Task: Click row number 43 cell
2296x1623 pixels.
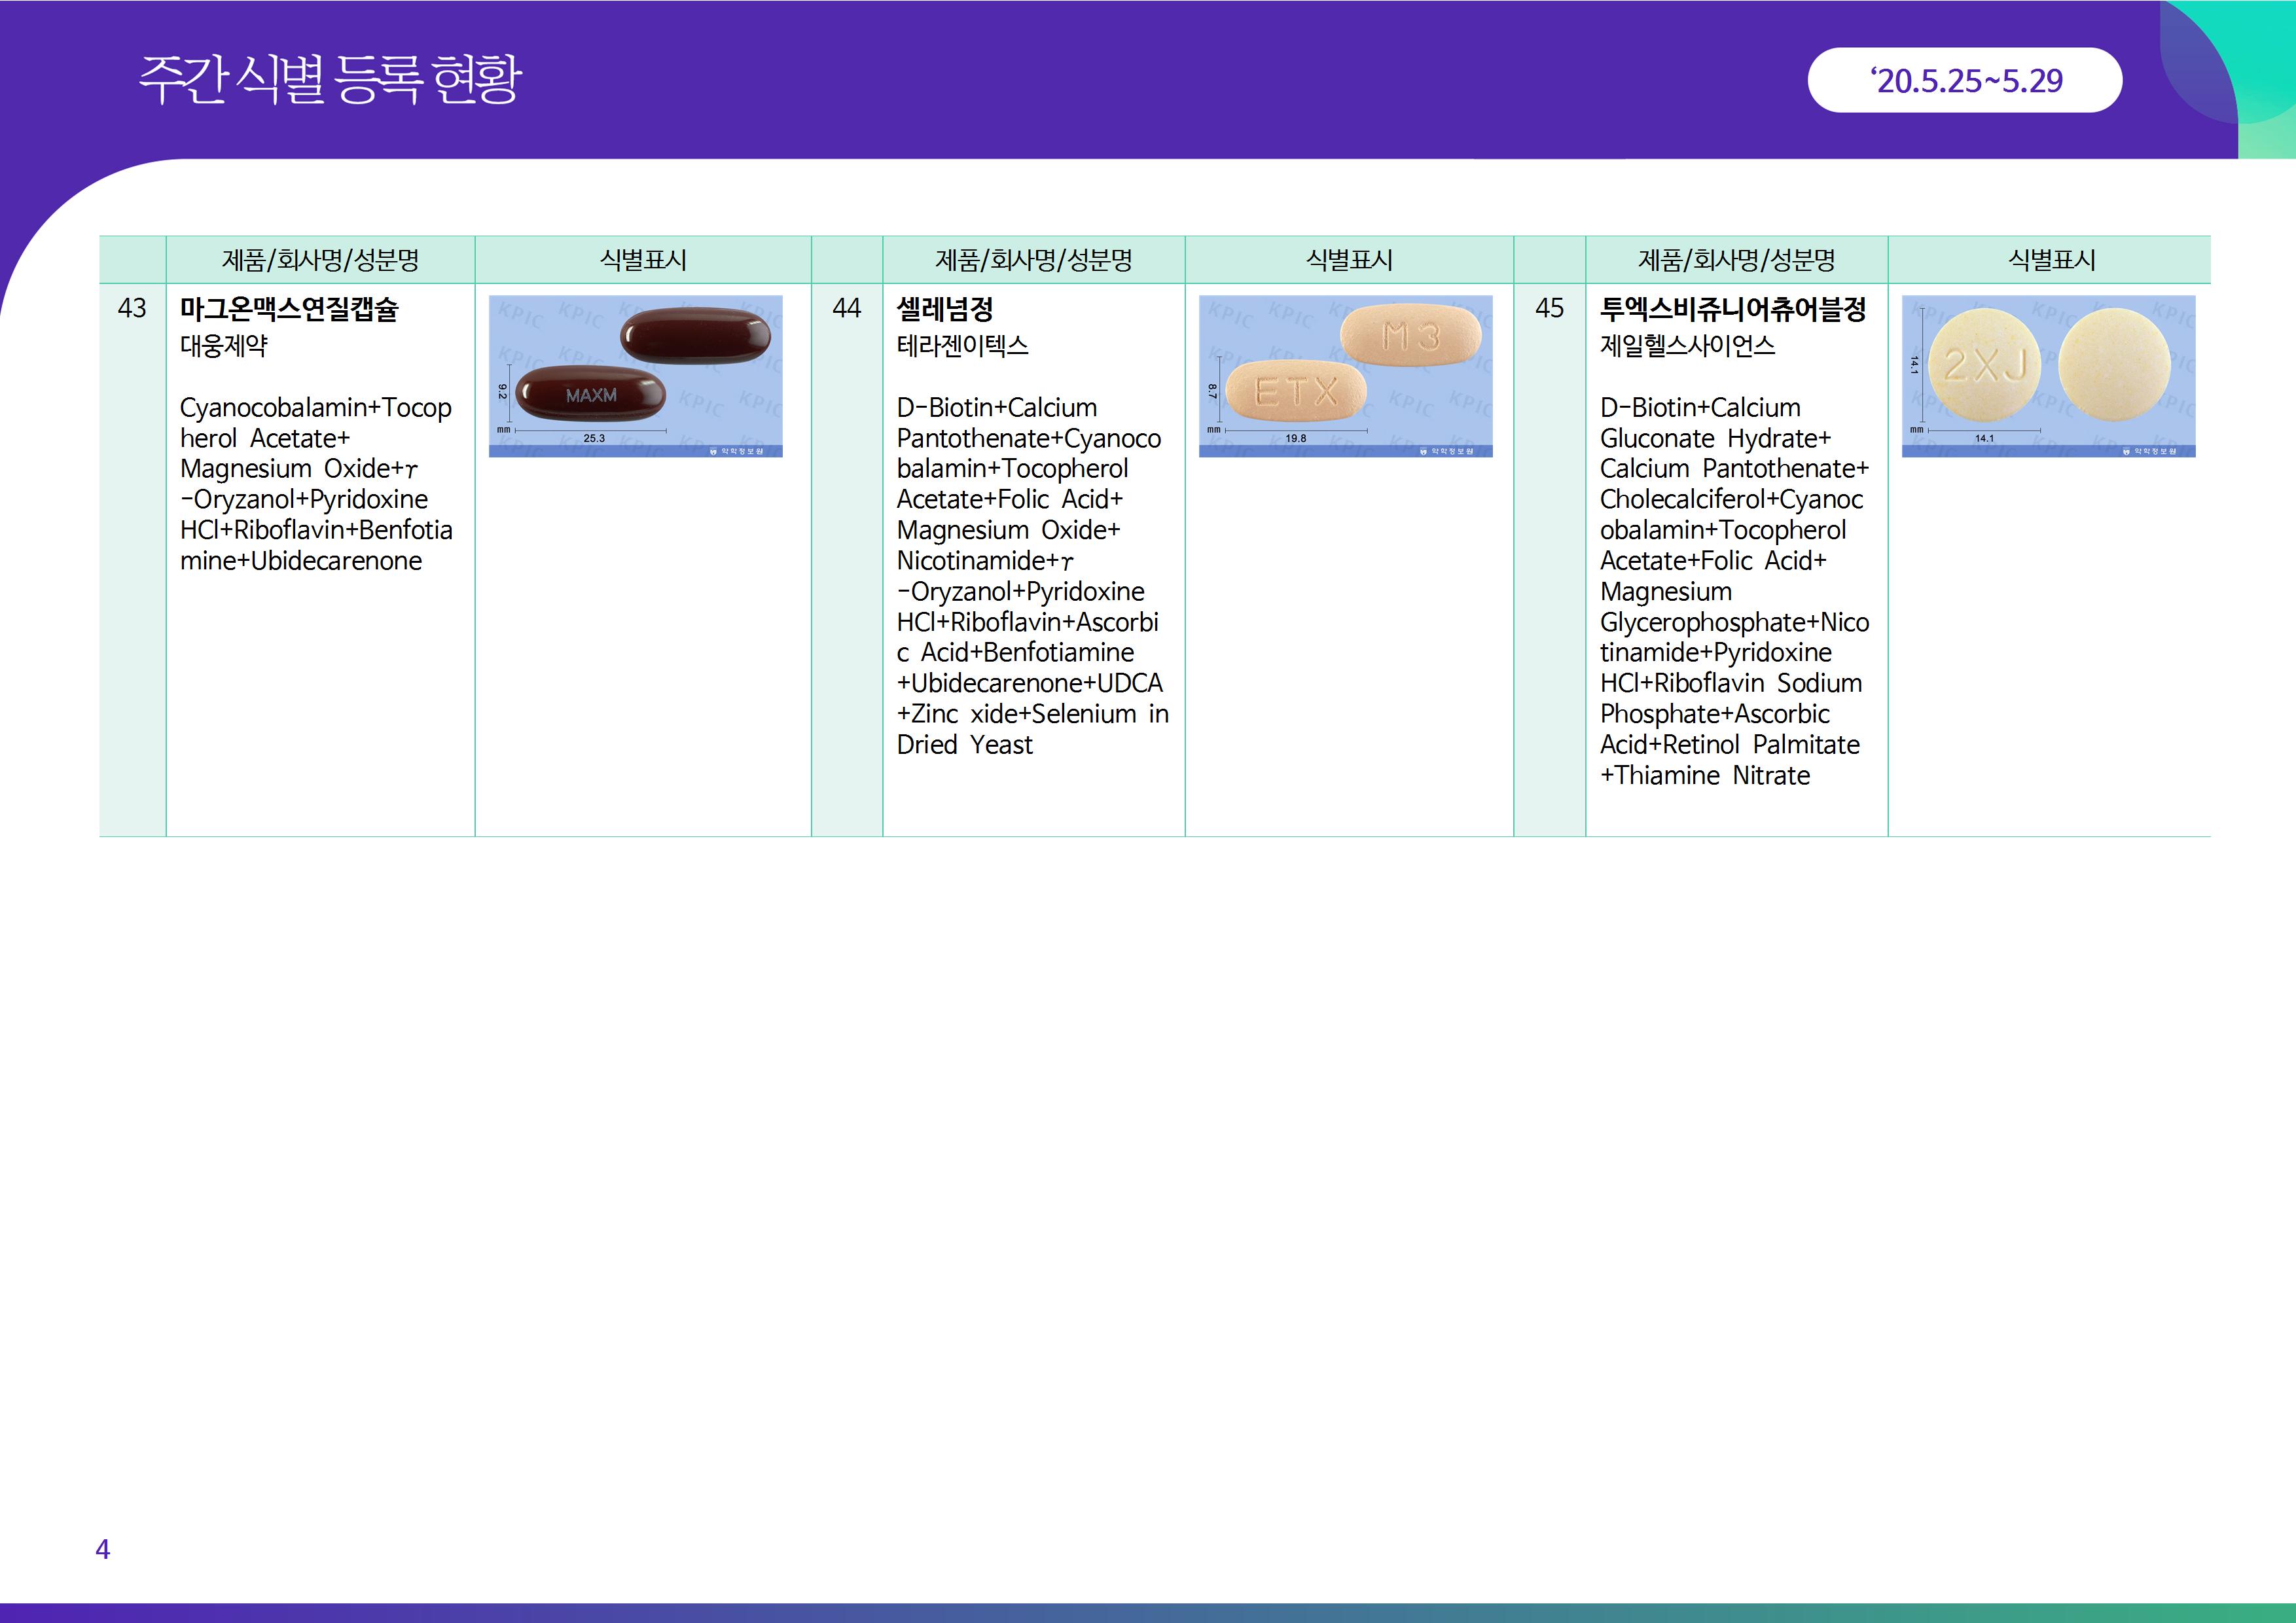Action: point(132,308)
